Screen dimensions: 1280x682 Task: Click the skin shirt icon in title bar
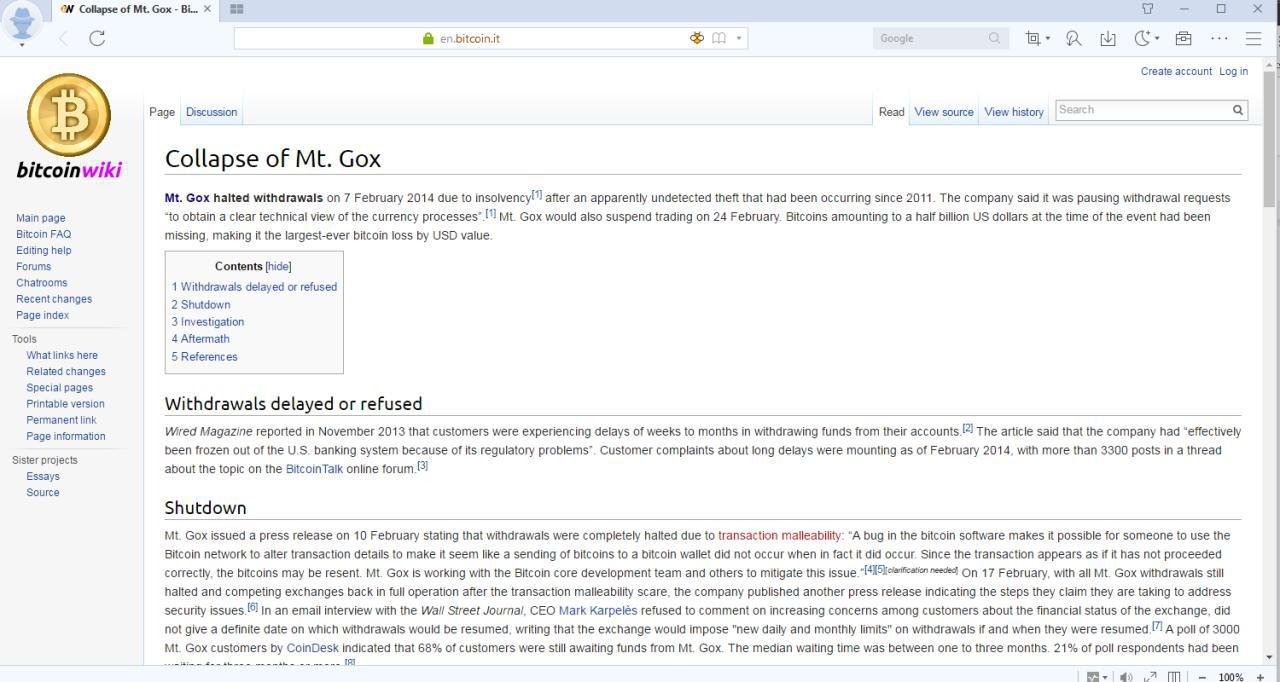click(1148, 9)
